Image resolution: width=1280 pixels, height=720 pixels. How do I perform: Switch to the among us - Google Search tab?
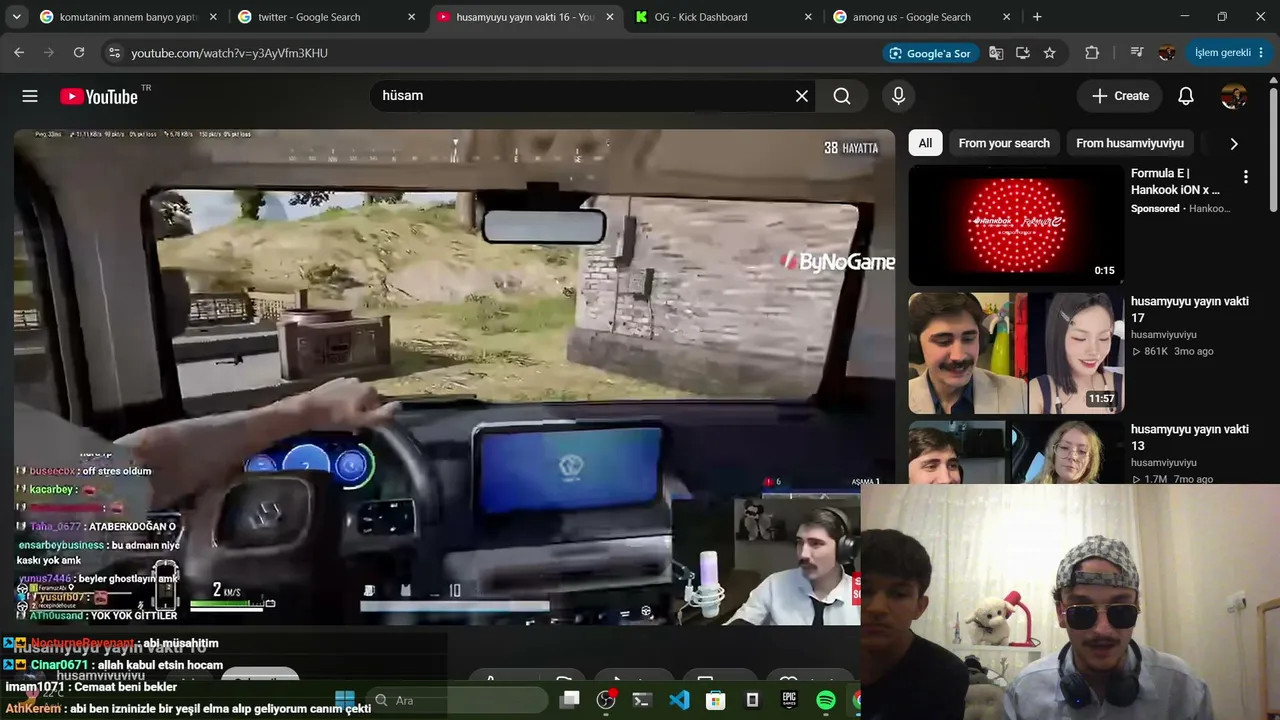922,17
